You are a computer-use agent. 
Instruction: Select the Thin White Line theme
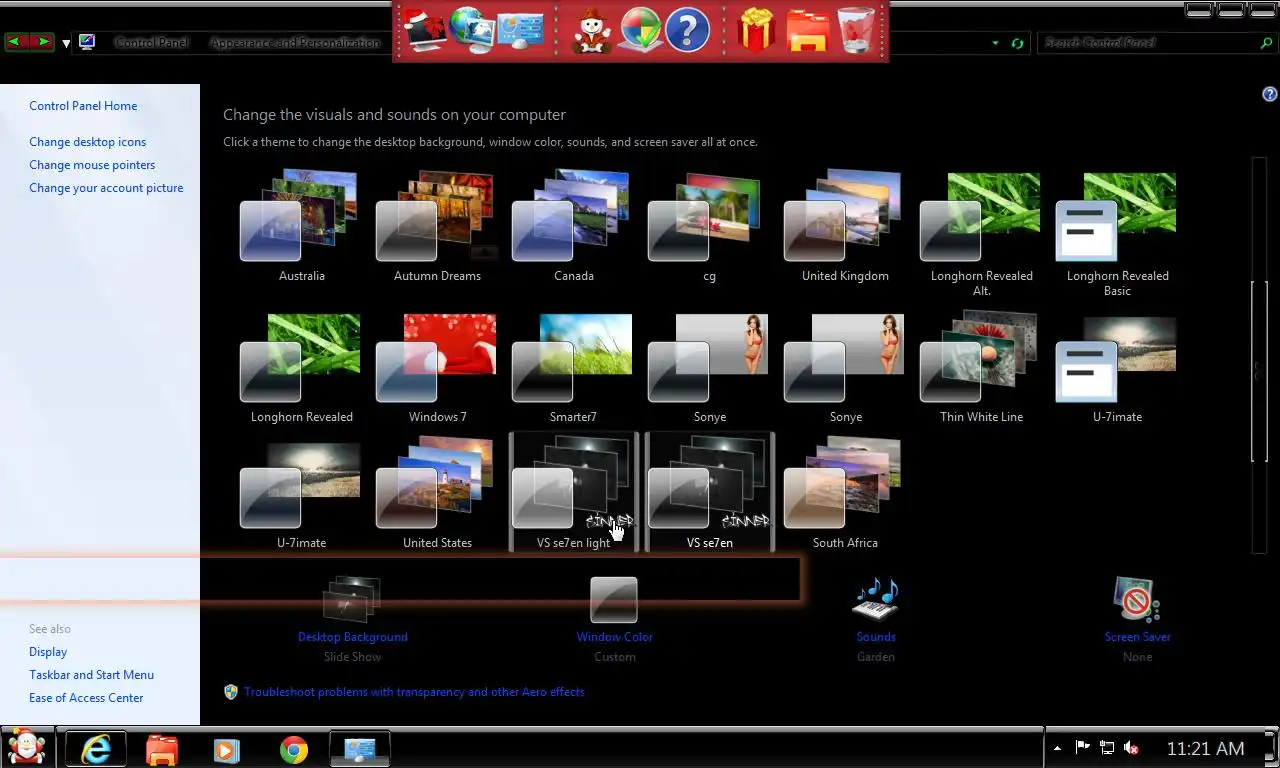(x=981, y=368)
